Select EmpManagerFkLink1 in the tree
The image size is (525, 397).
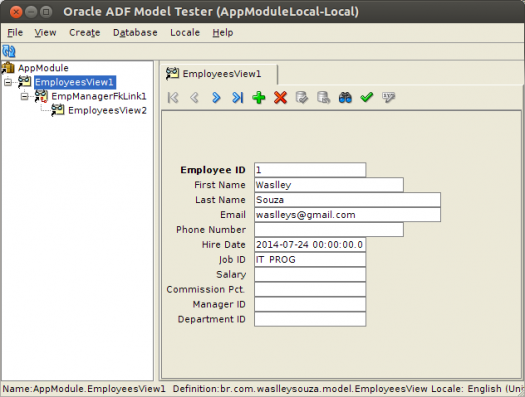tap(99, 96)
